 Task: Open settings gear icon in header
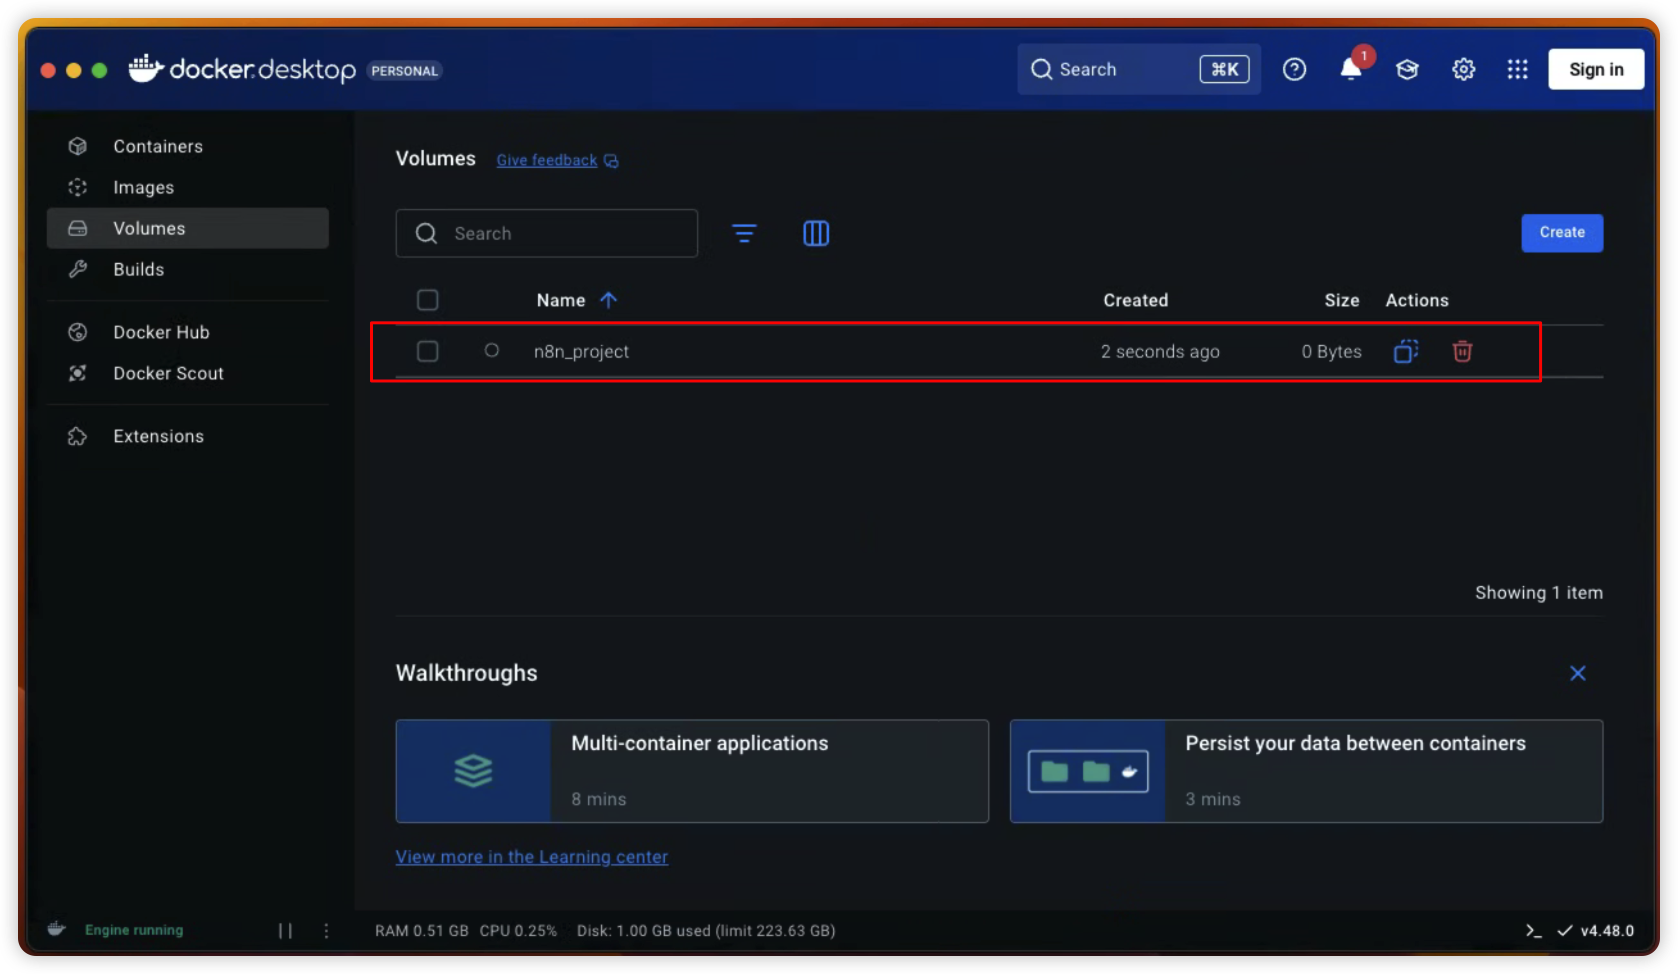[1463, 69]
